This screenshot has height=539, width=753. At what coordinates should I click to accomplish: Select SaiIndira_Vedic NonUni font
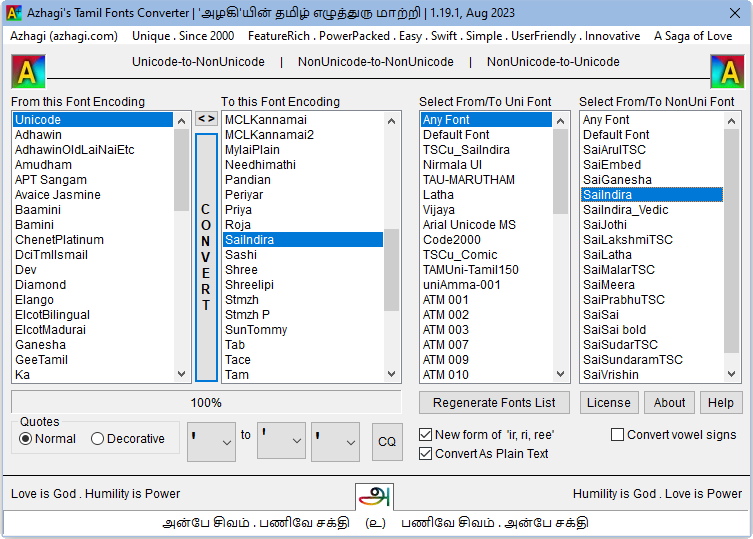point(652,209)
